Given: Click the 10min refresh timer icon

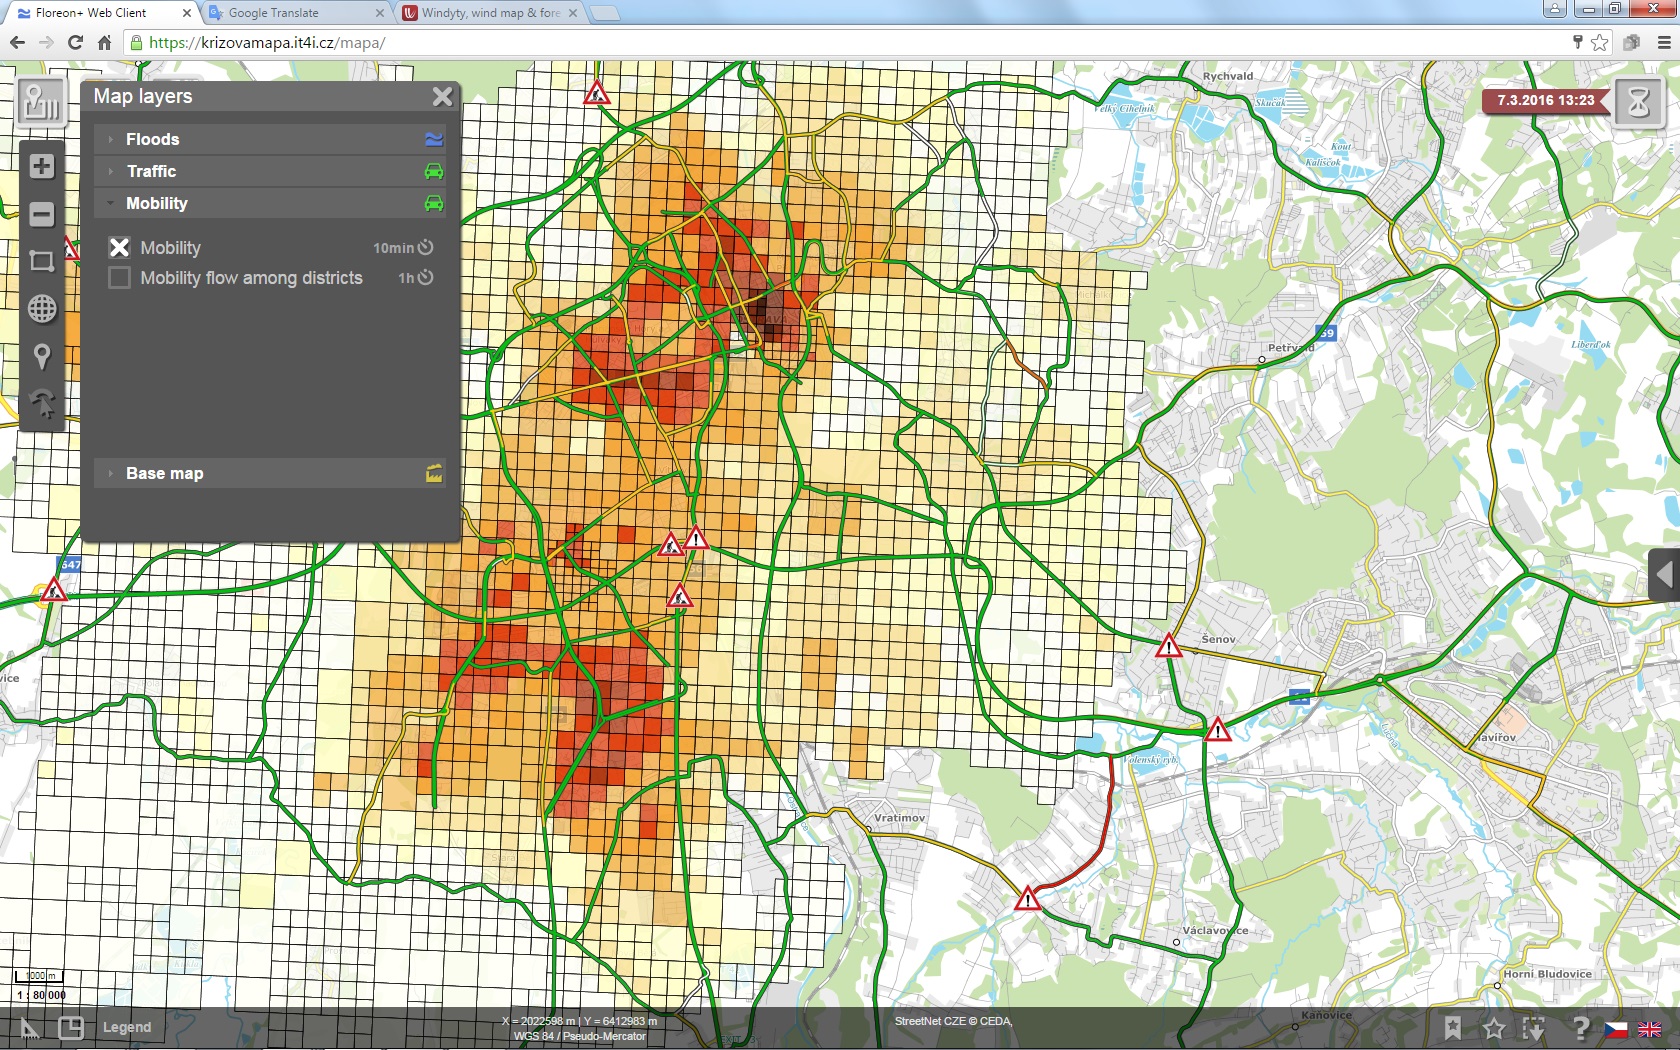Looking at the screenshot, I should 426,247.
